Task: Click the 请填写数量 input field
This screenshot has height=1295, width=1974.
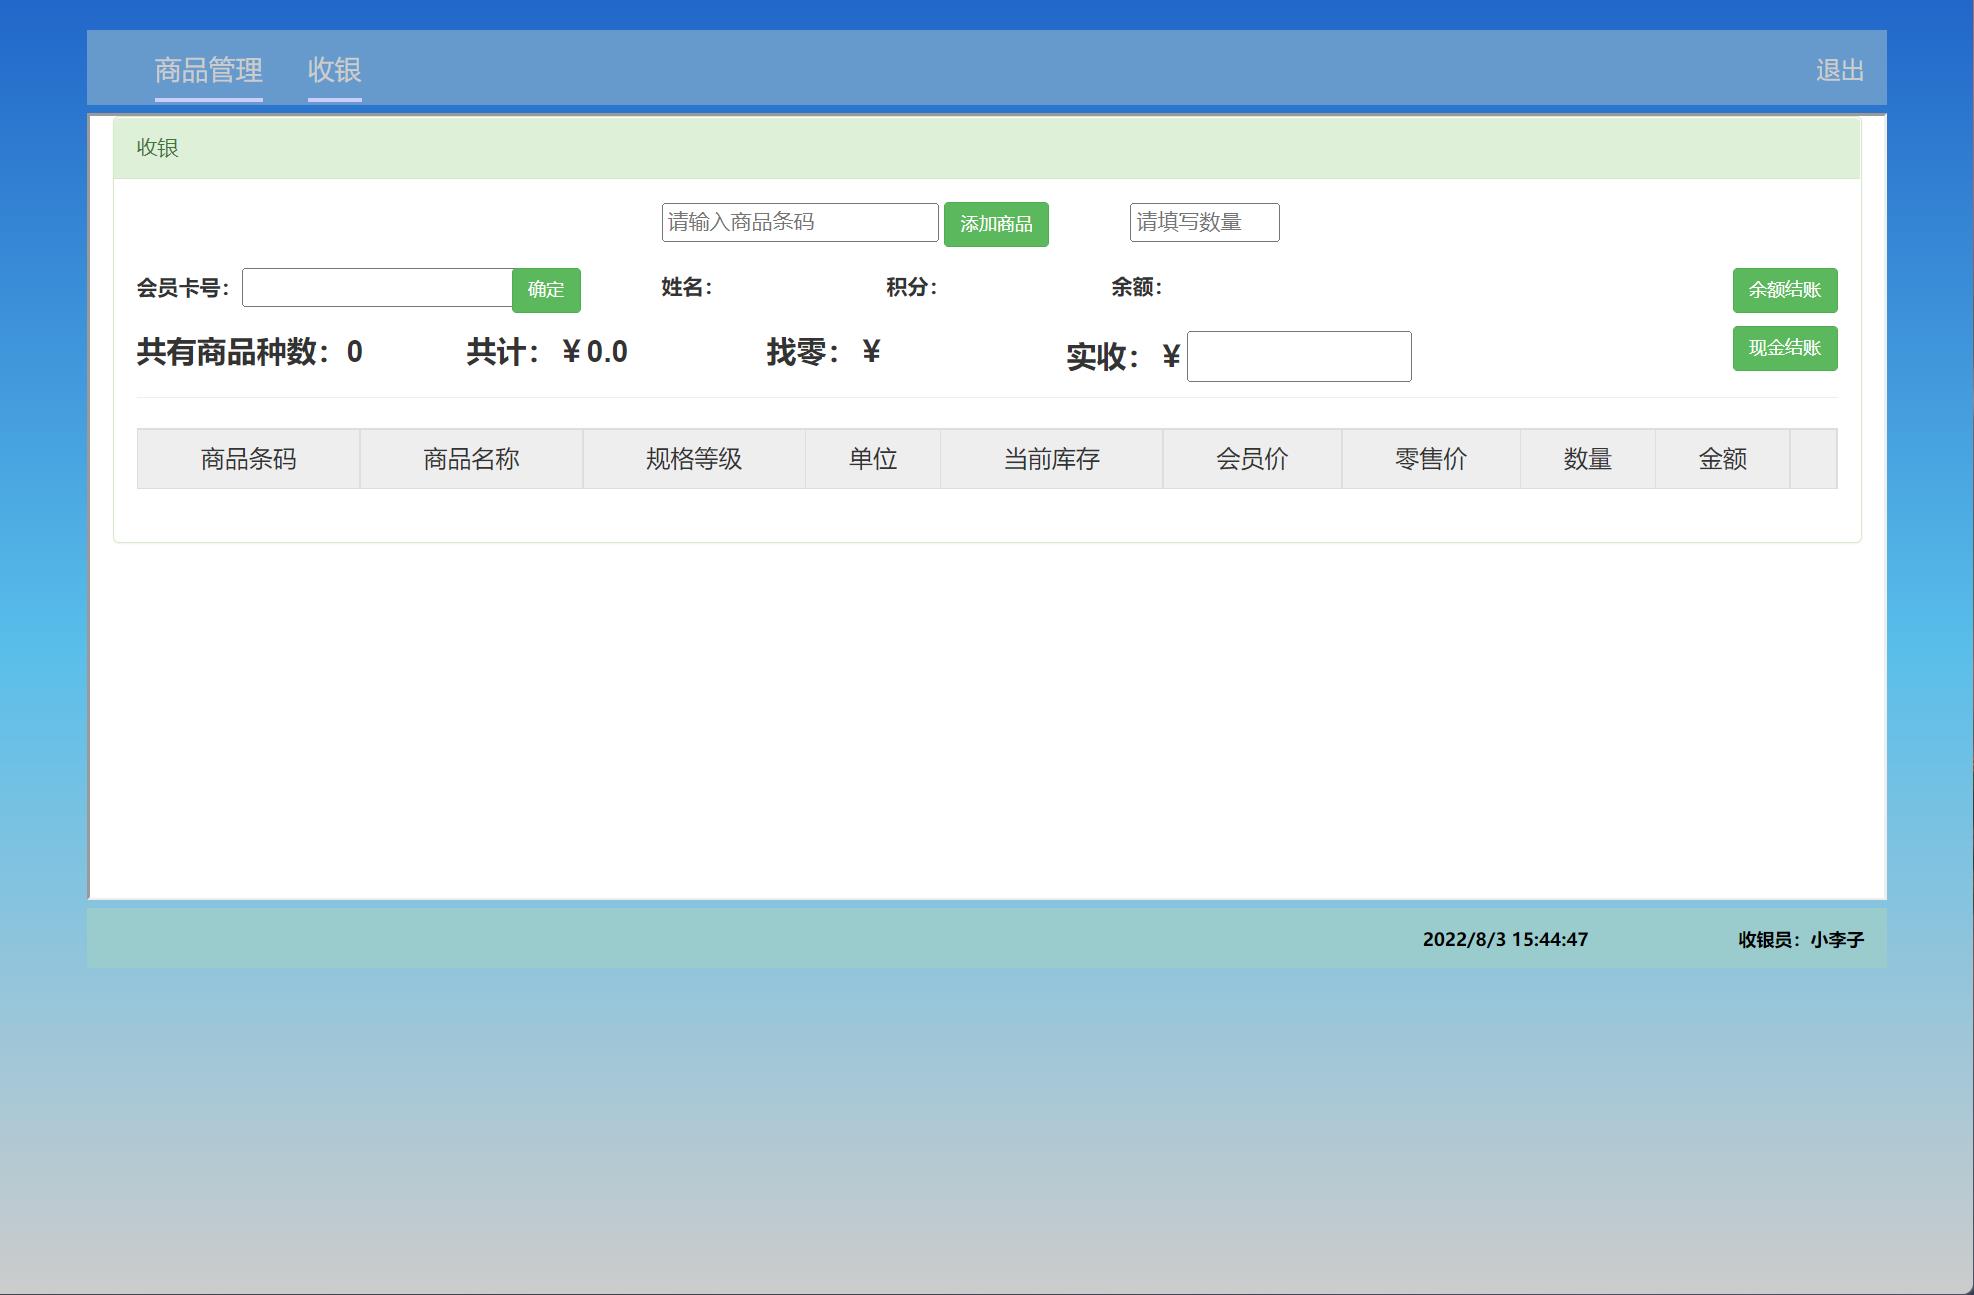Action: [1203, 222]
